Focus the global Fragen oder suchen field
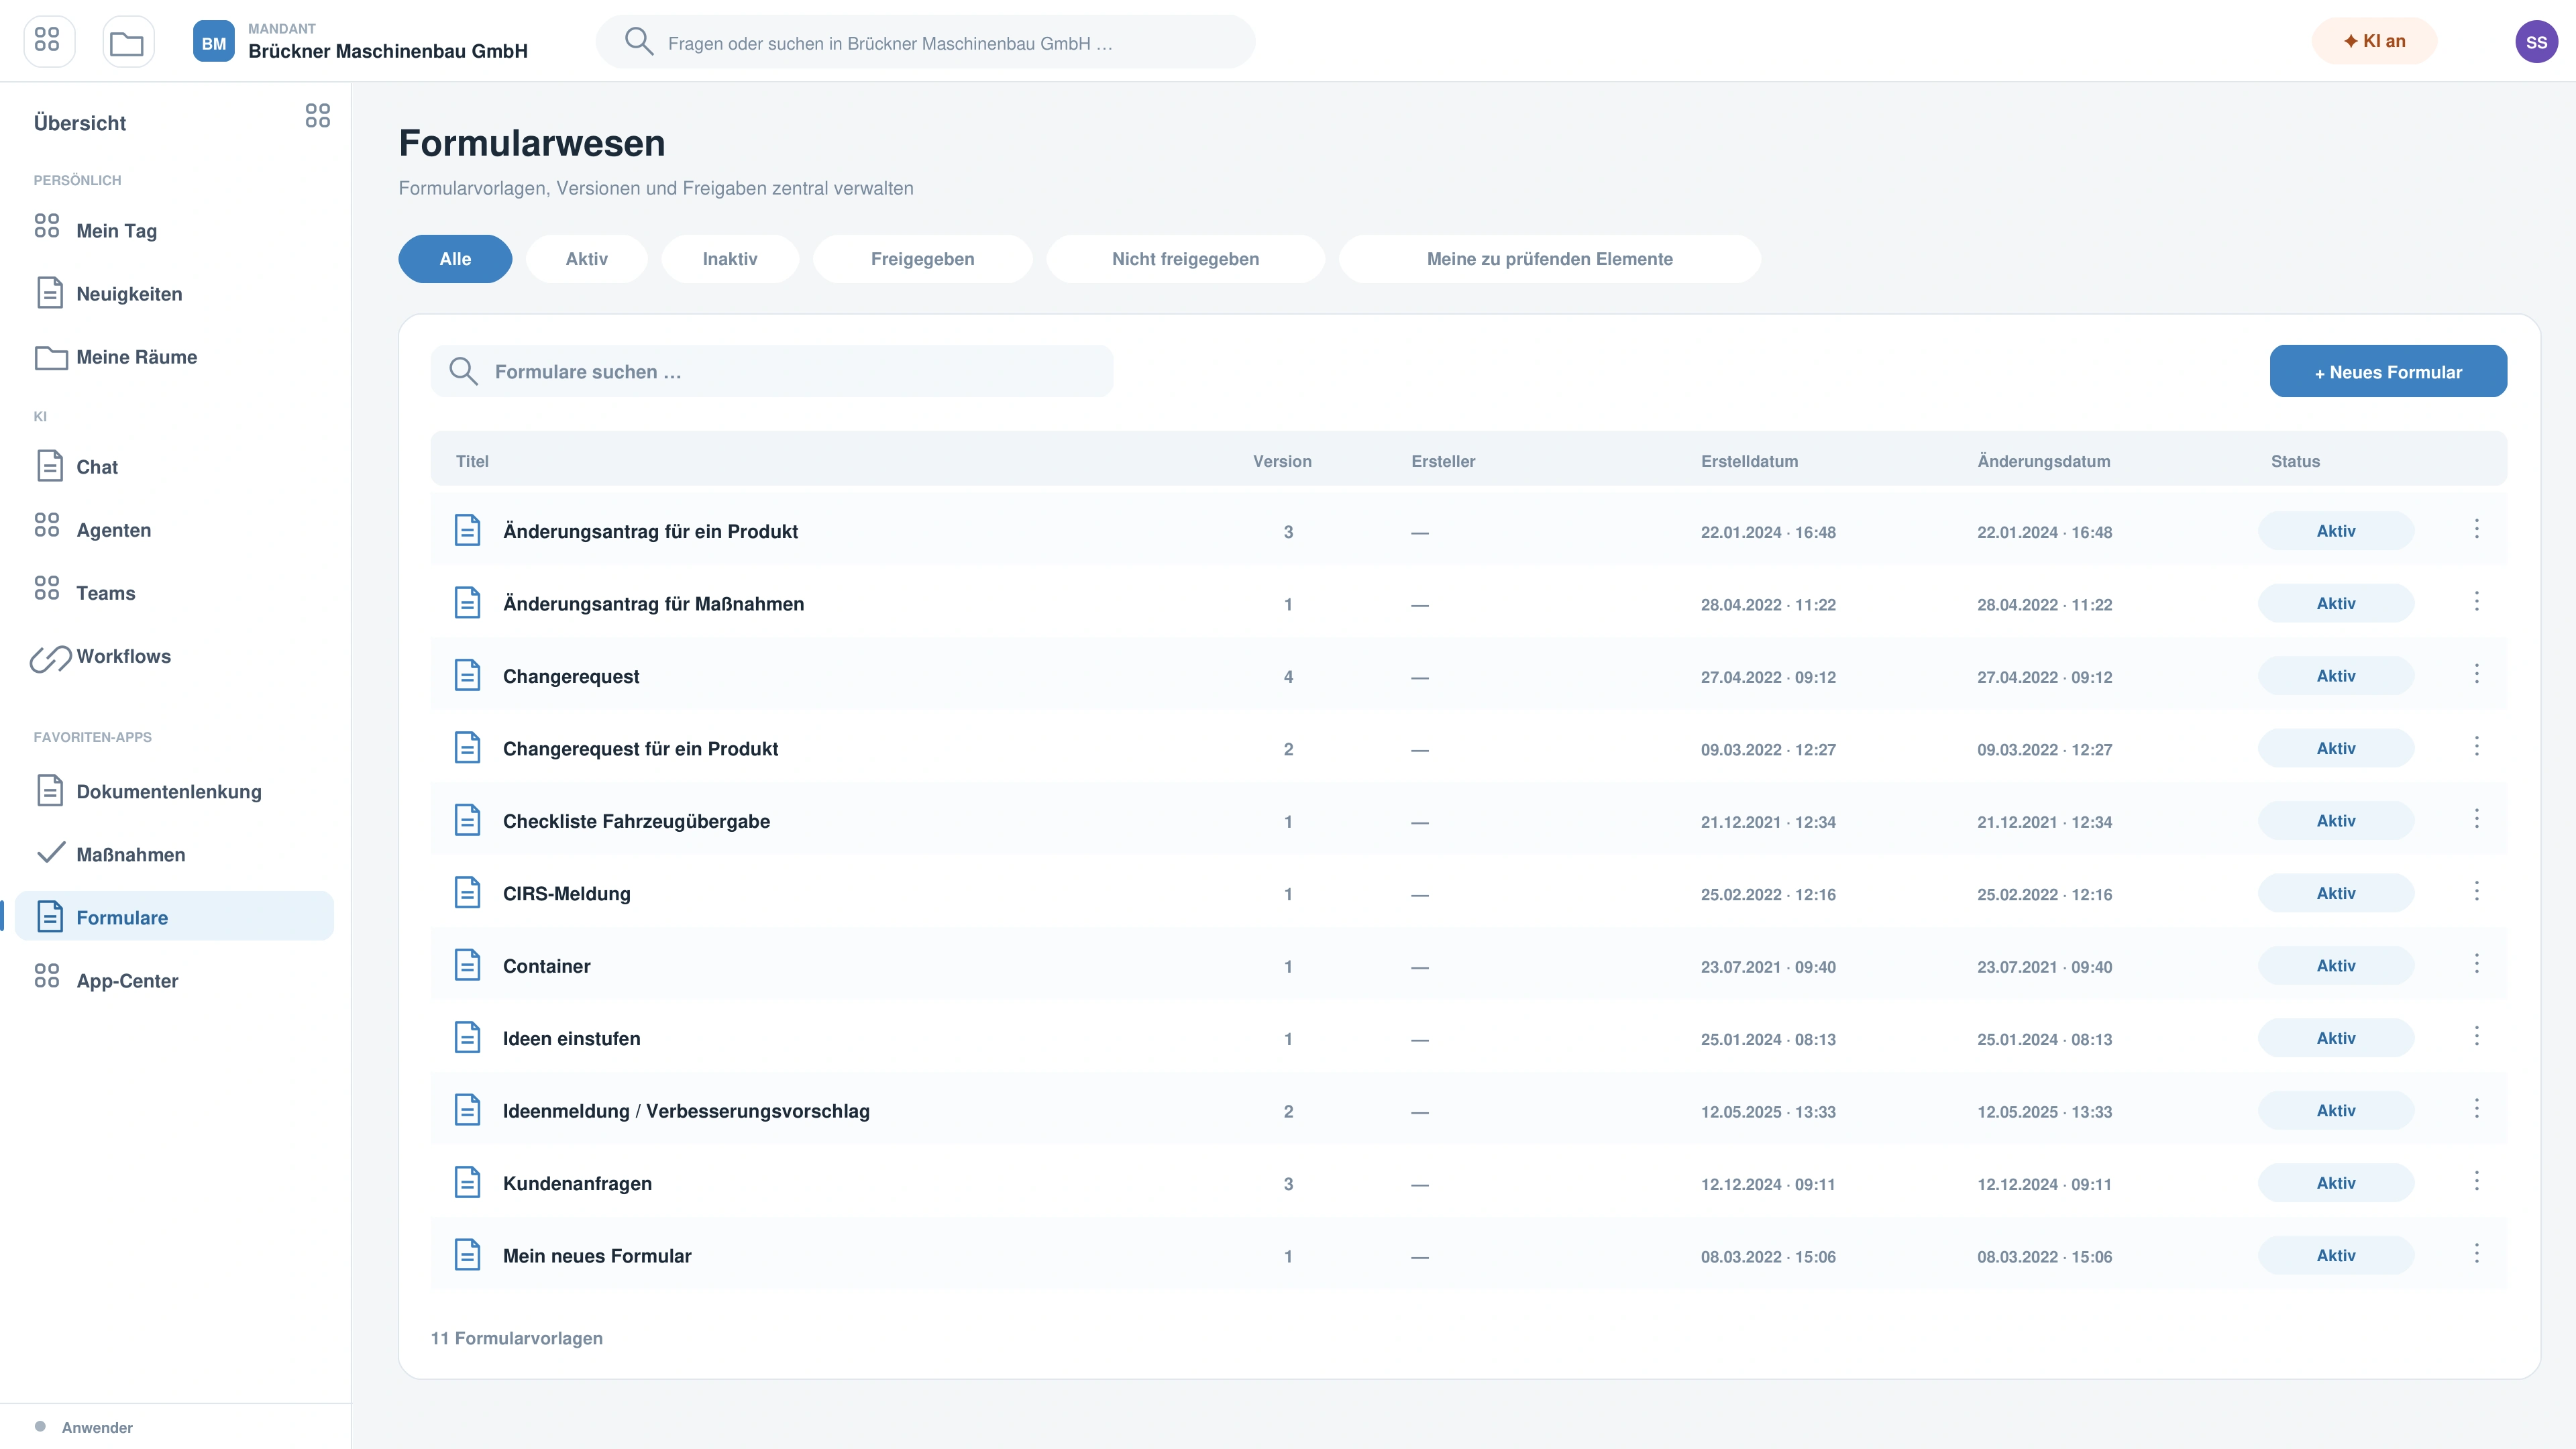This screenshot has height=1449, width=2576. point(925,42)
